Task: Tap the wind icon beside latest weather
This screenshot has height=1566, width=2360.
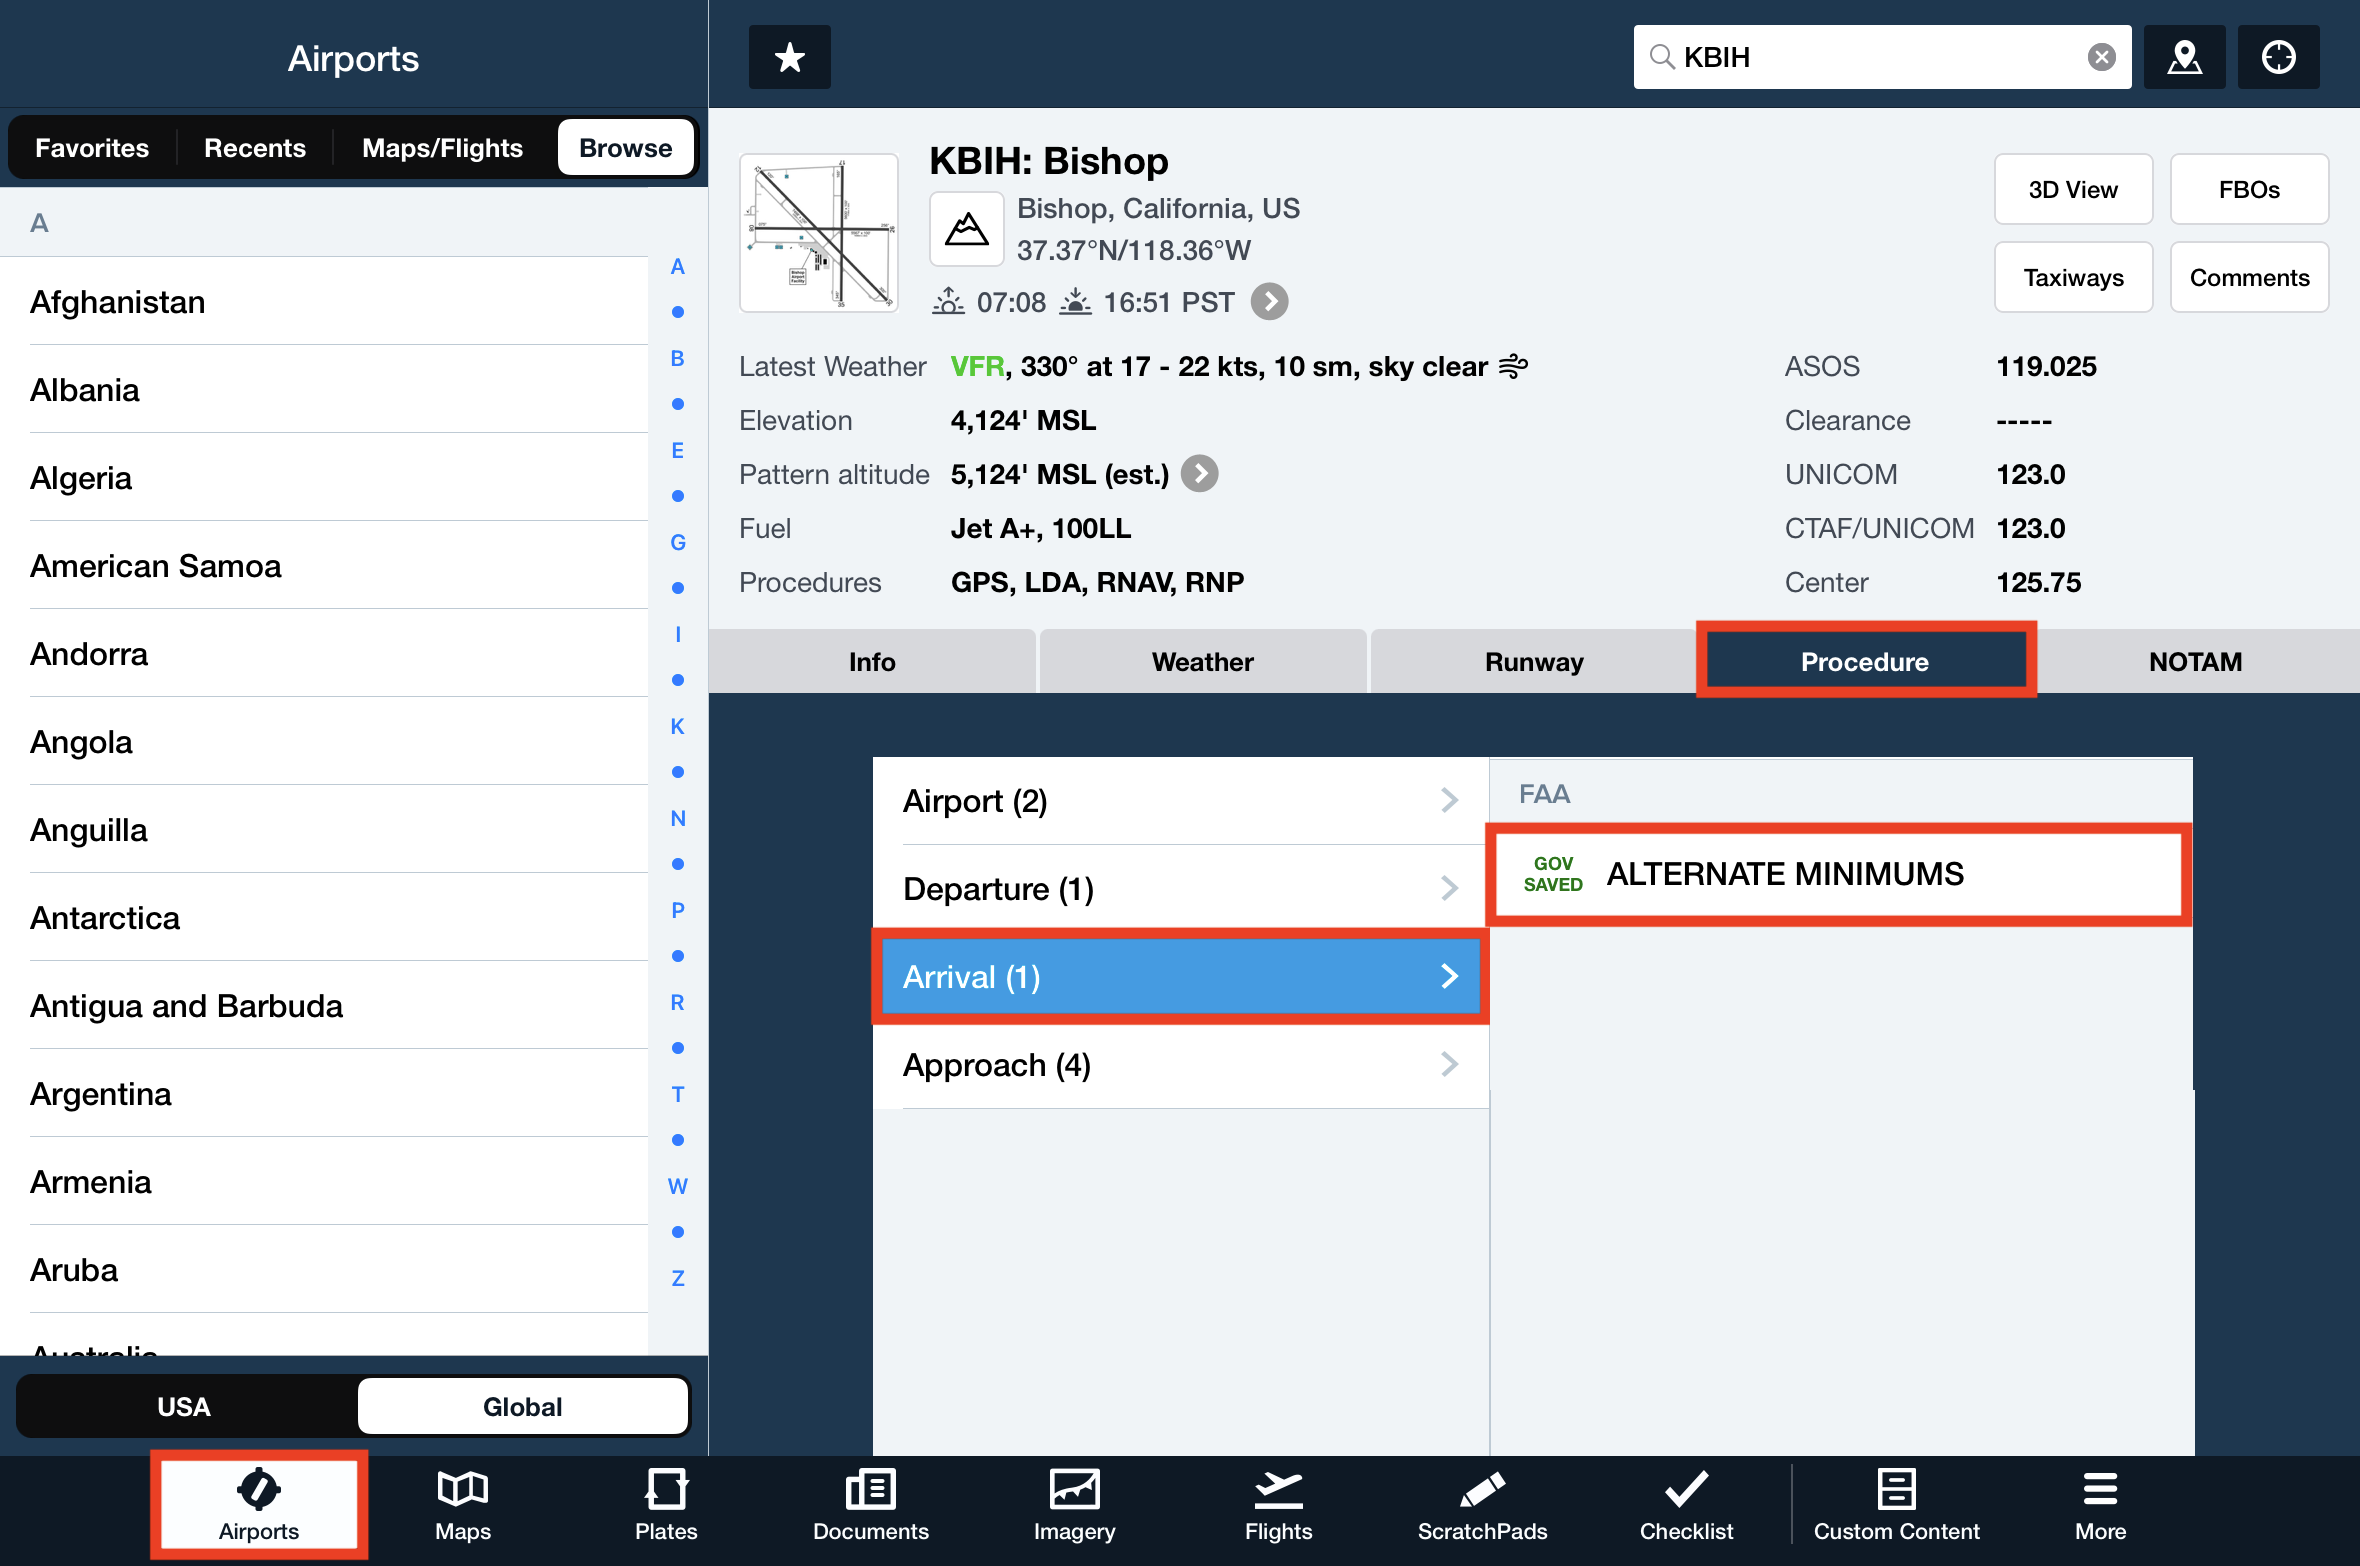Action: point(1513,367)
